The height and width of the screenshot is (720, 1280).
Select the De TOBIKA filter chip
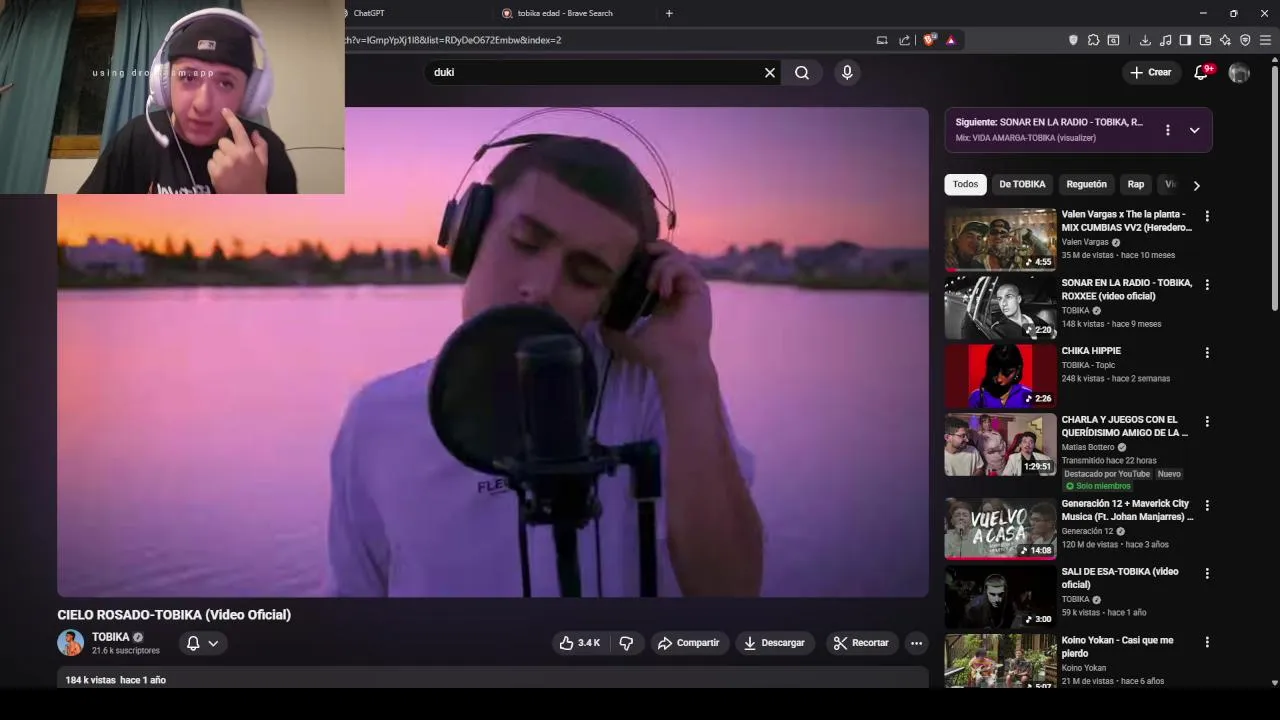click(1022, 184)
